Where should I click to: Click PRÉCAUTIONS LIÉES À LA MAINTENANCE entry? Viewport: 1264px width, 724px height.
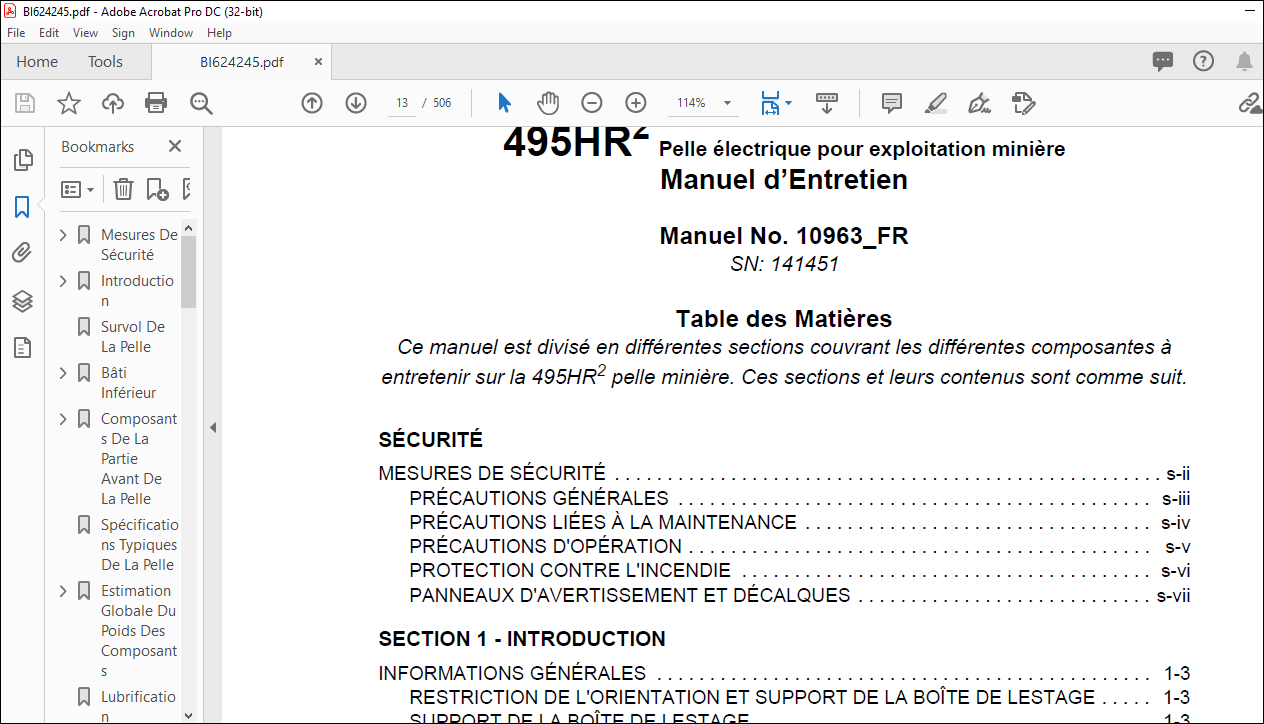click(603, 522)
